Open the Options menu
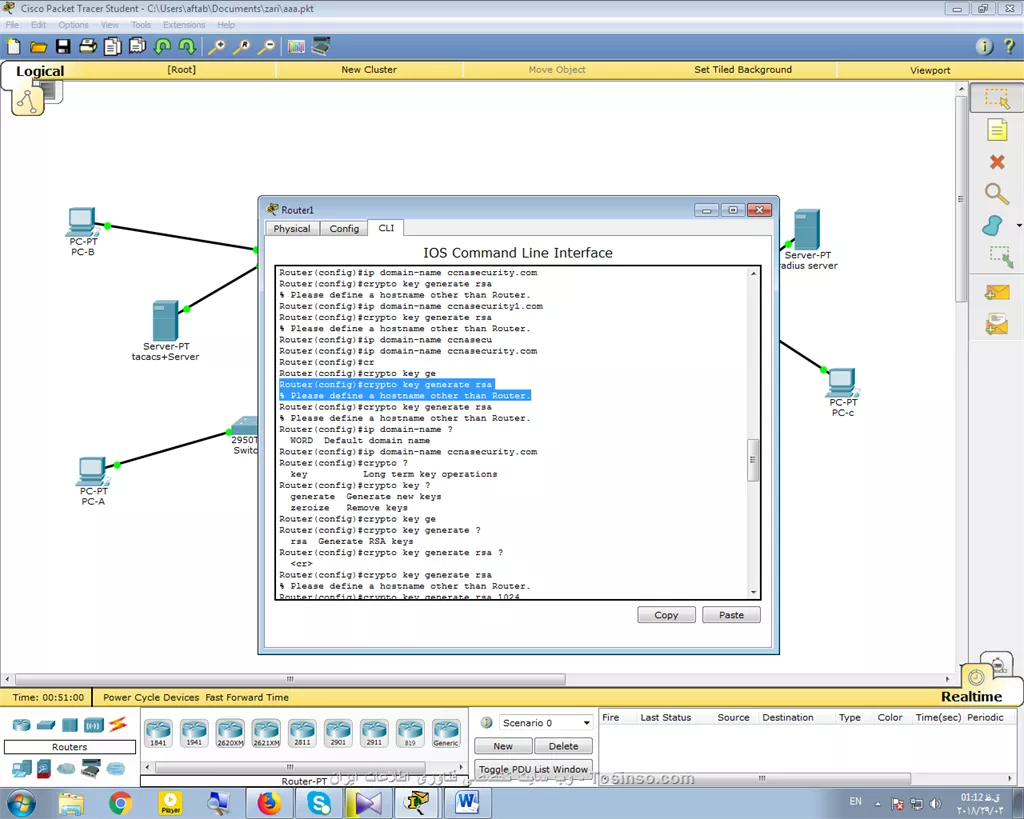Viewport: 1024px width, 819px height. pos(73,25)
